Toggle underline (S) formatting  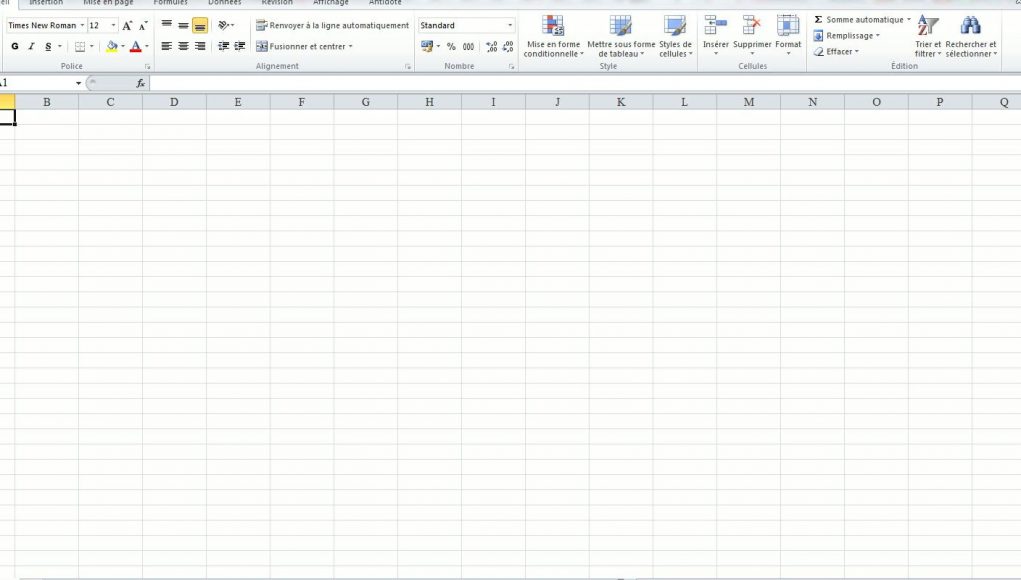48,46
